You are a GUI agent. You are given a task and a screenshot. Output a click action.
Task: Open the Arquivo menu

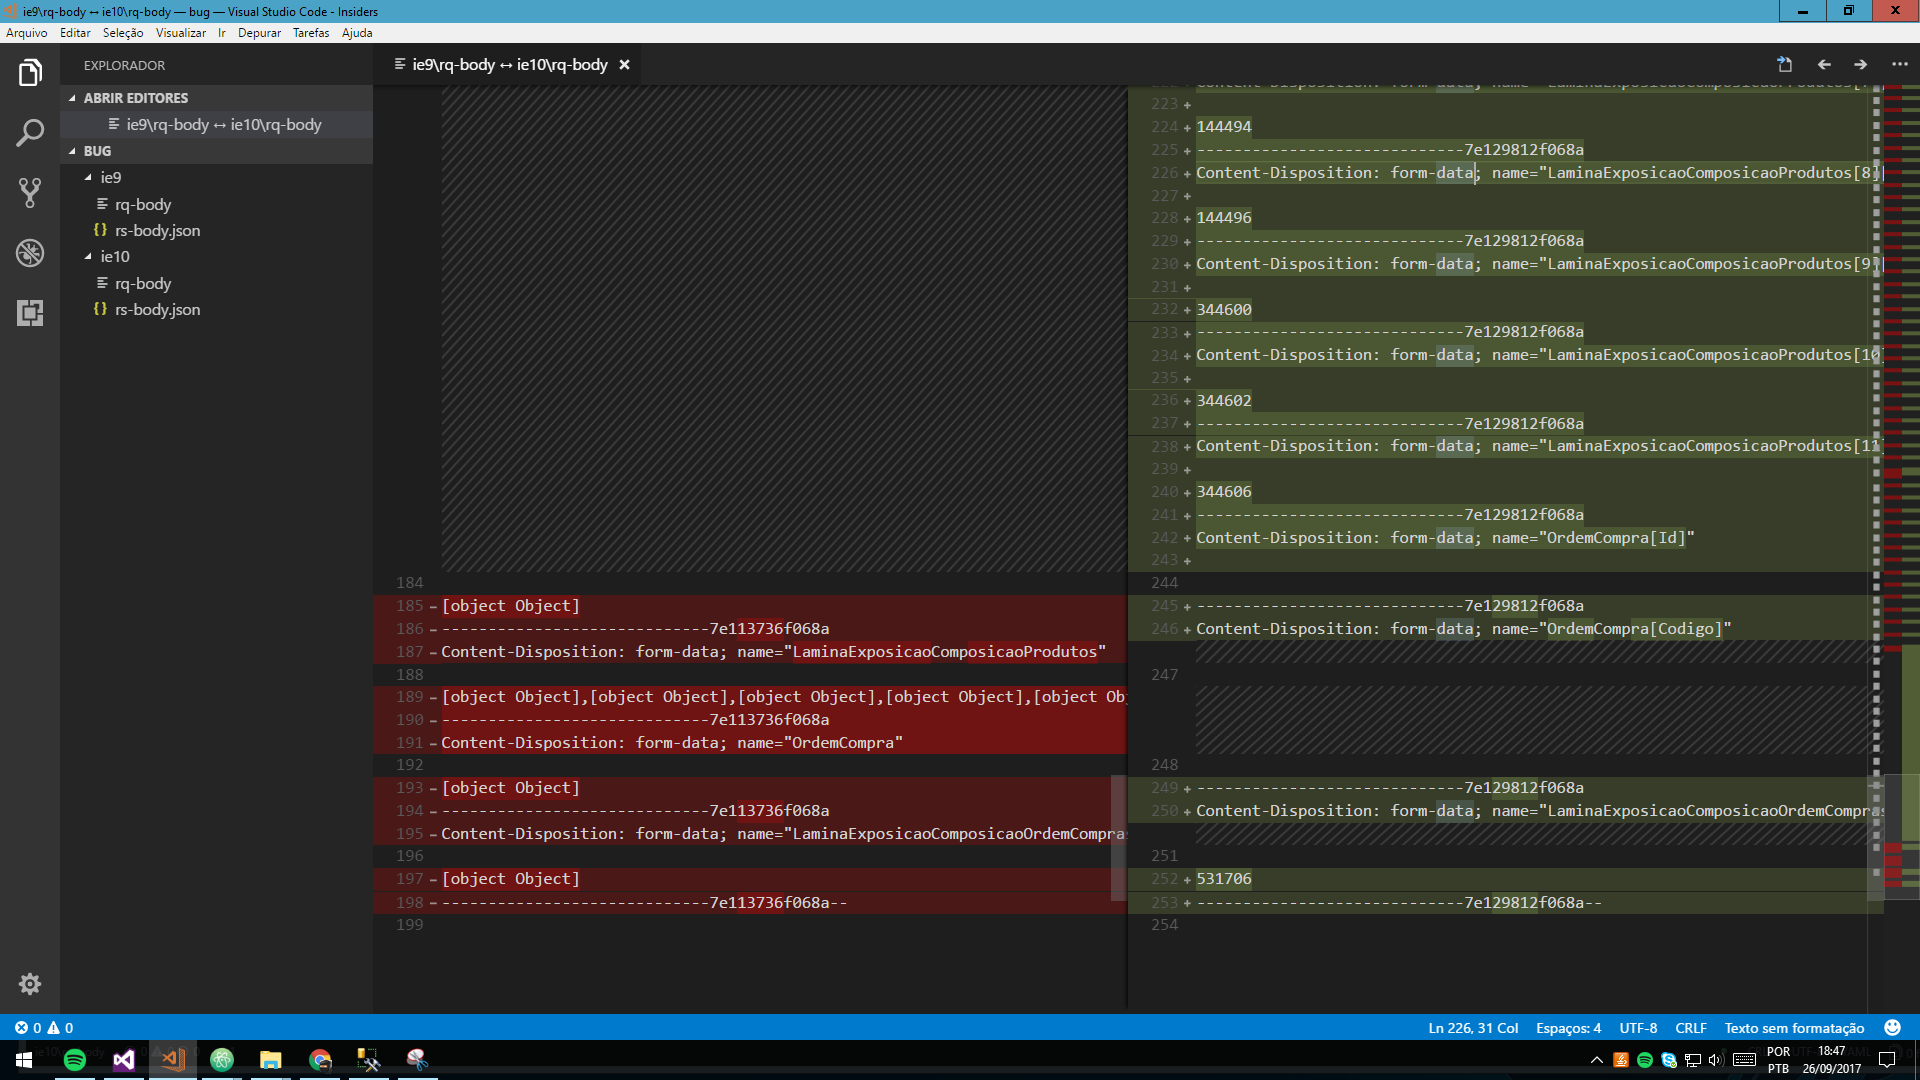(x=25, y=33)
